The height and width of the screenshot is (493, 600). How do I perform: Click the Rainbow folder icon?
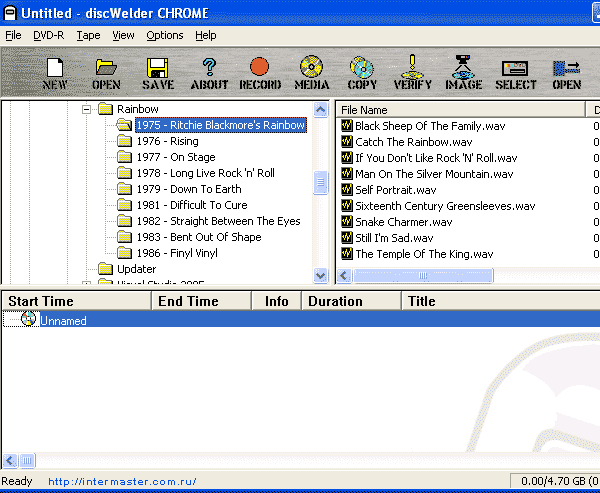coord(105,109)
